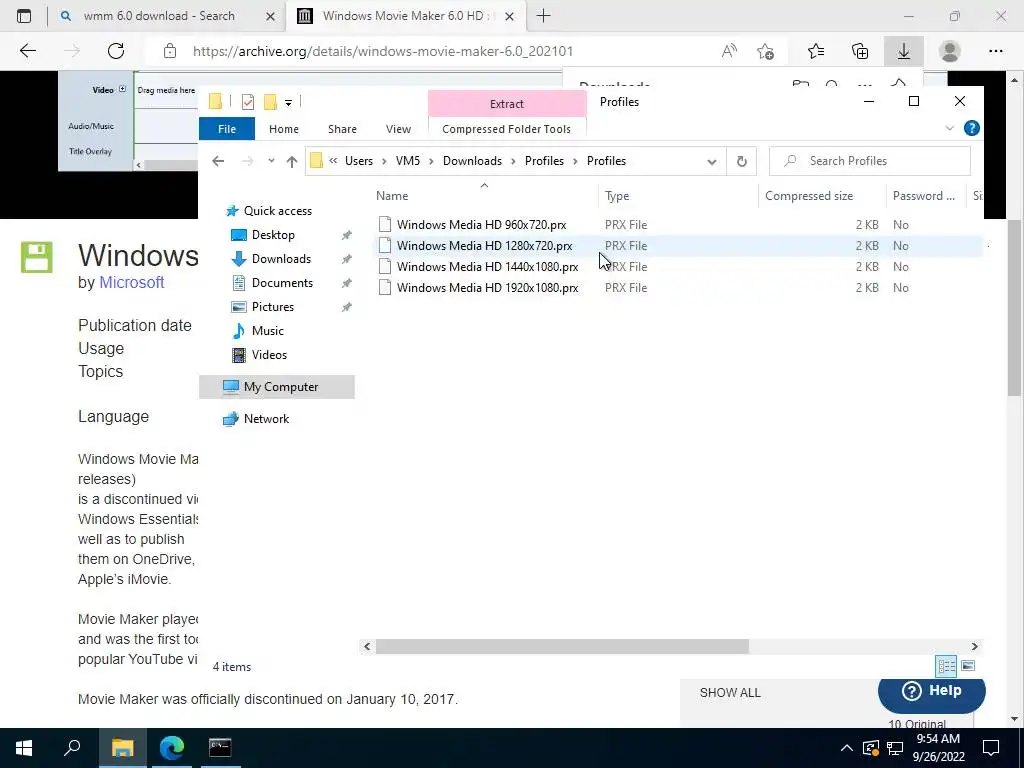Click Downloads in the address breadcrumb
This screenshot has height=768, width=1024.
(x=472, y=161)
